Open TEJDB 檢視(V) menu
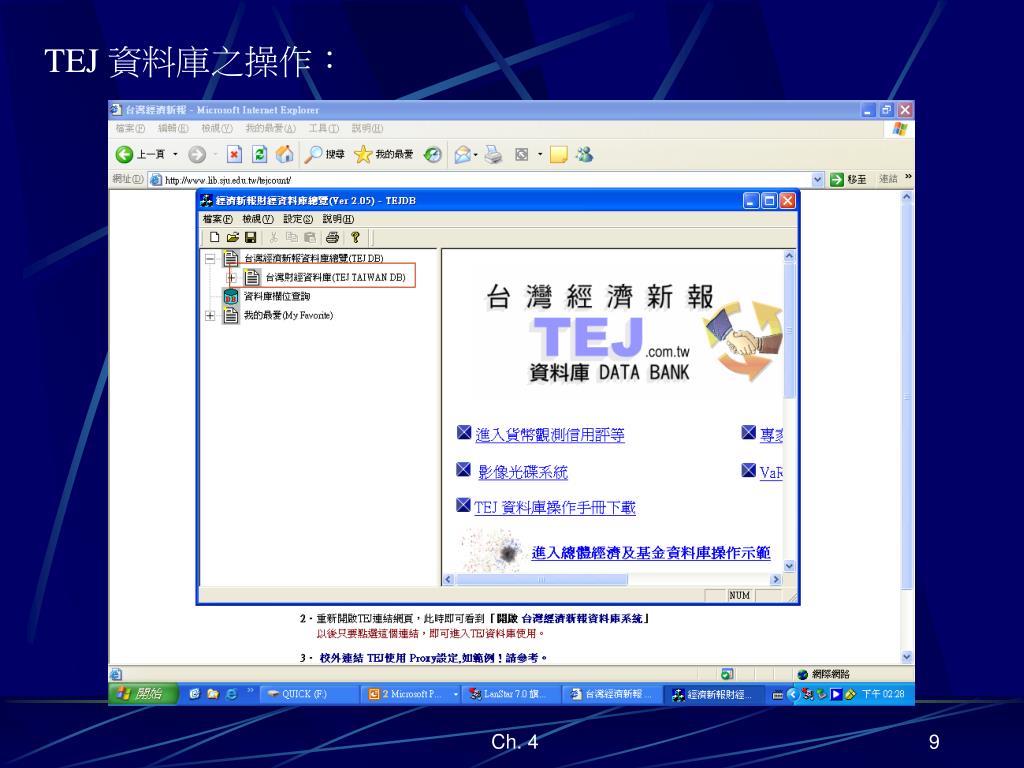The height and width of the screenshot is (768, 1024). 257,219
